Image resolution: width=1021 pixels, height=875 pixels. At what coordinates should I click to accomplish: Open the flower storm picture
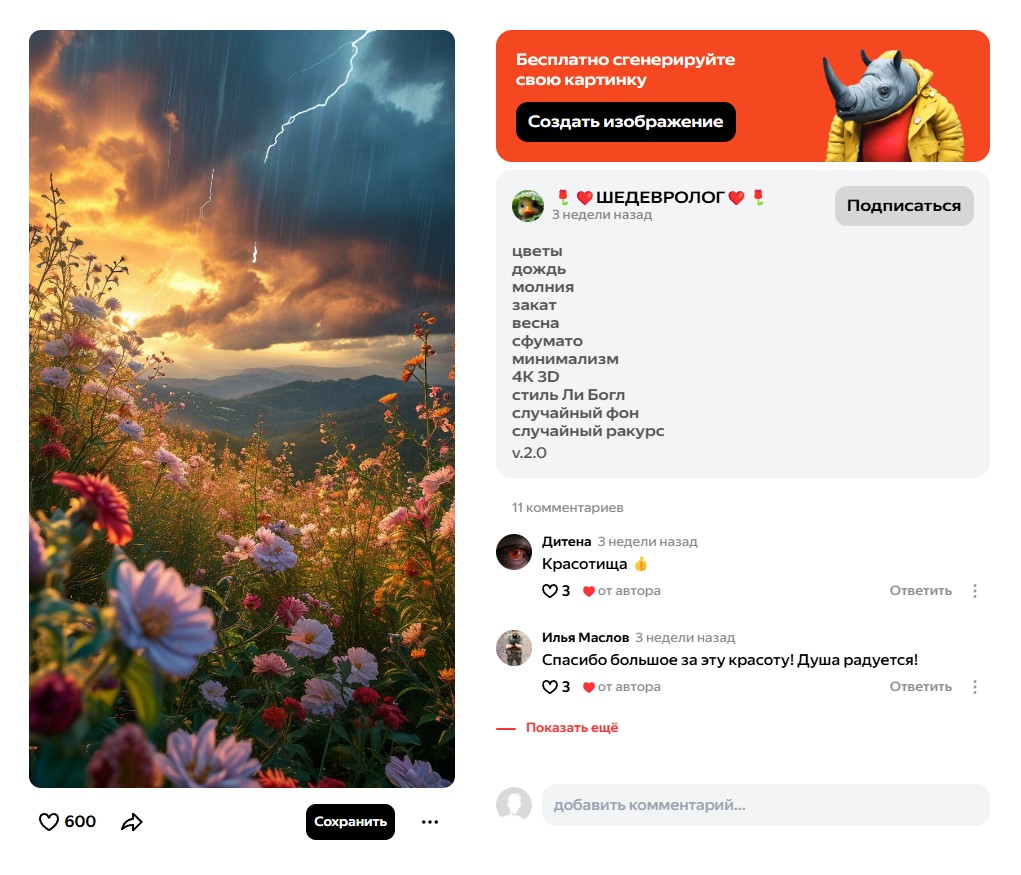(242, 408)
